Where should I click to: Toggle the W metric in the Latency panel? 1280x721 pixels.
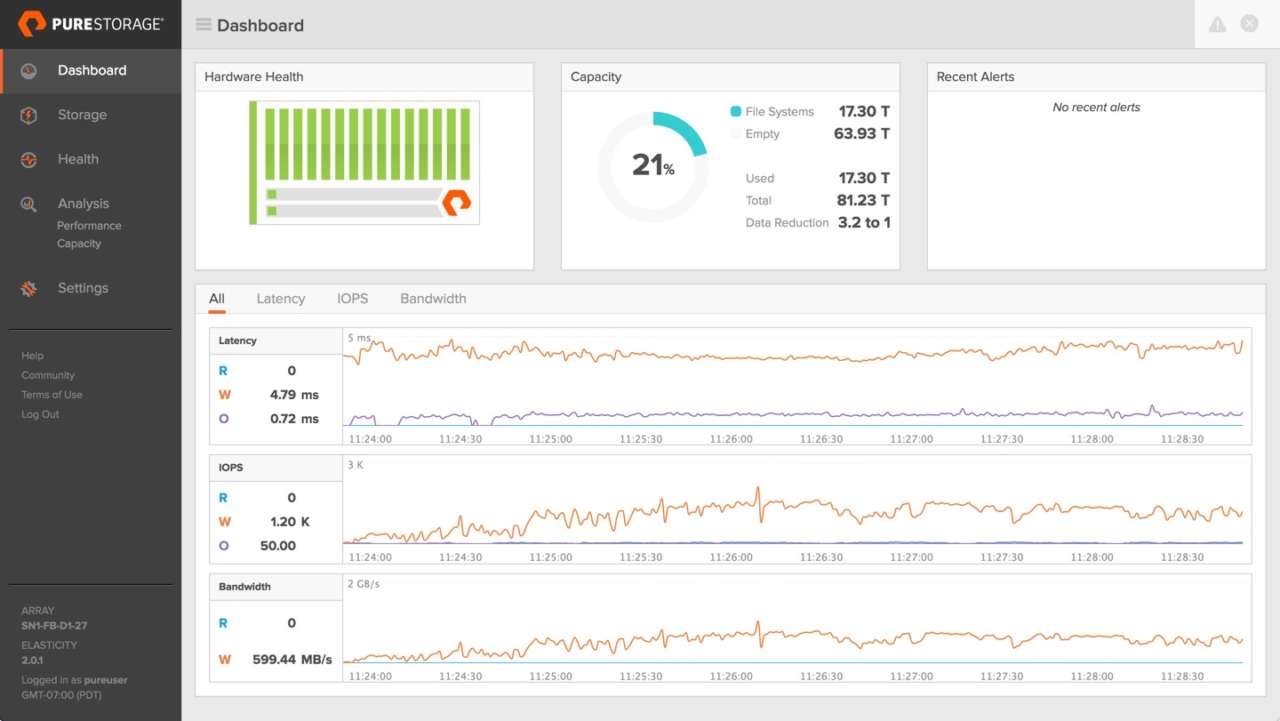point(222,394)
